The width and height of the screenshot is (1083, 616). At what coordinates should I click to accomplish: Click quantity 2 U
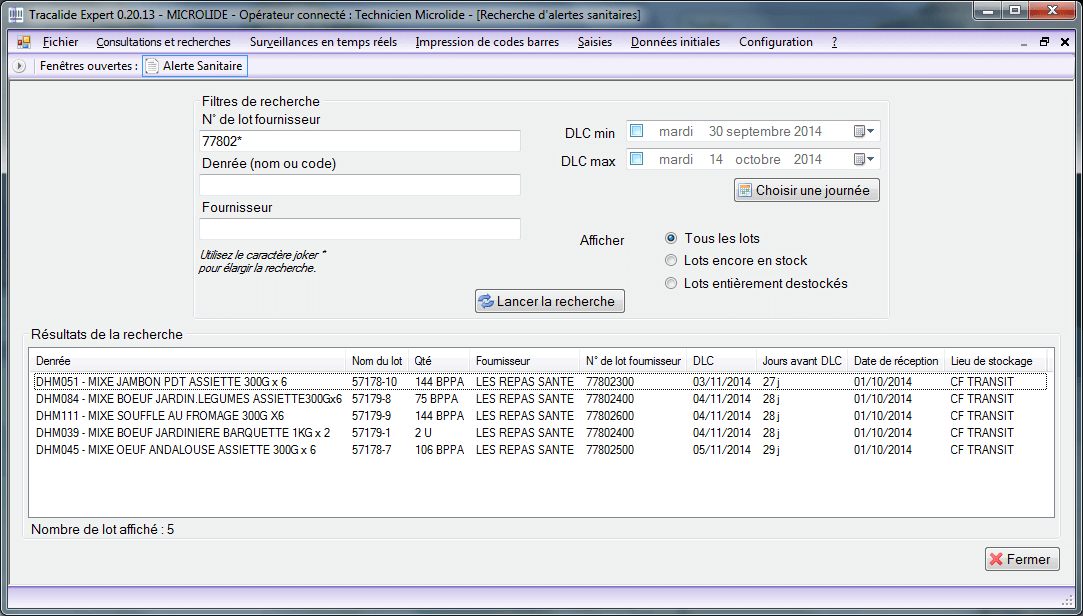[423, 433]
